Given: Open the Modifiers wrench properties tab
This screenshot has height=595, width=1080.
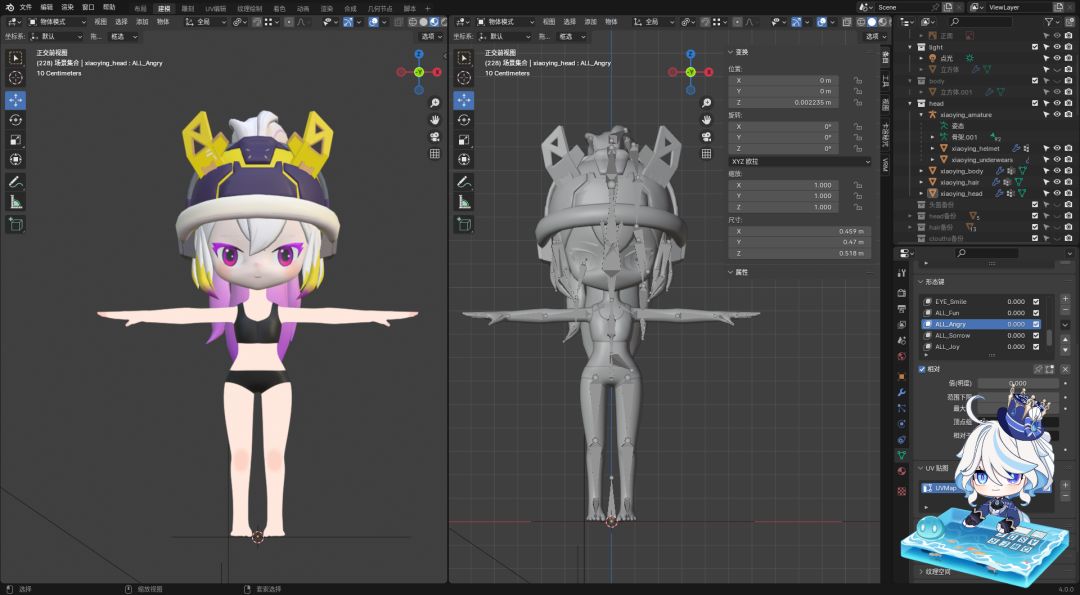Looking at the screenshot, I should [x=902, y=392].
